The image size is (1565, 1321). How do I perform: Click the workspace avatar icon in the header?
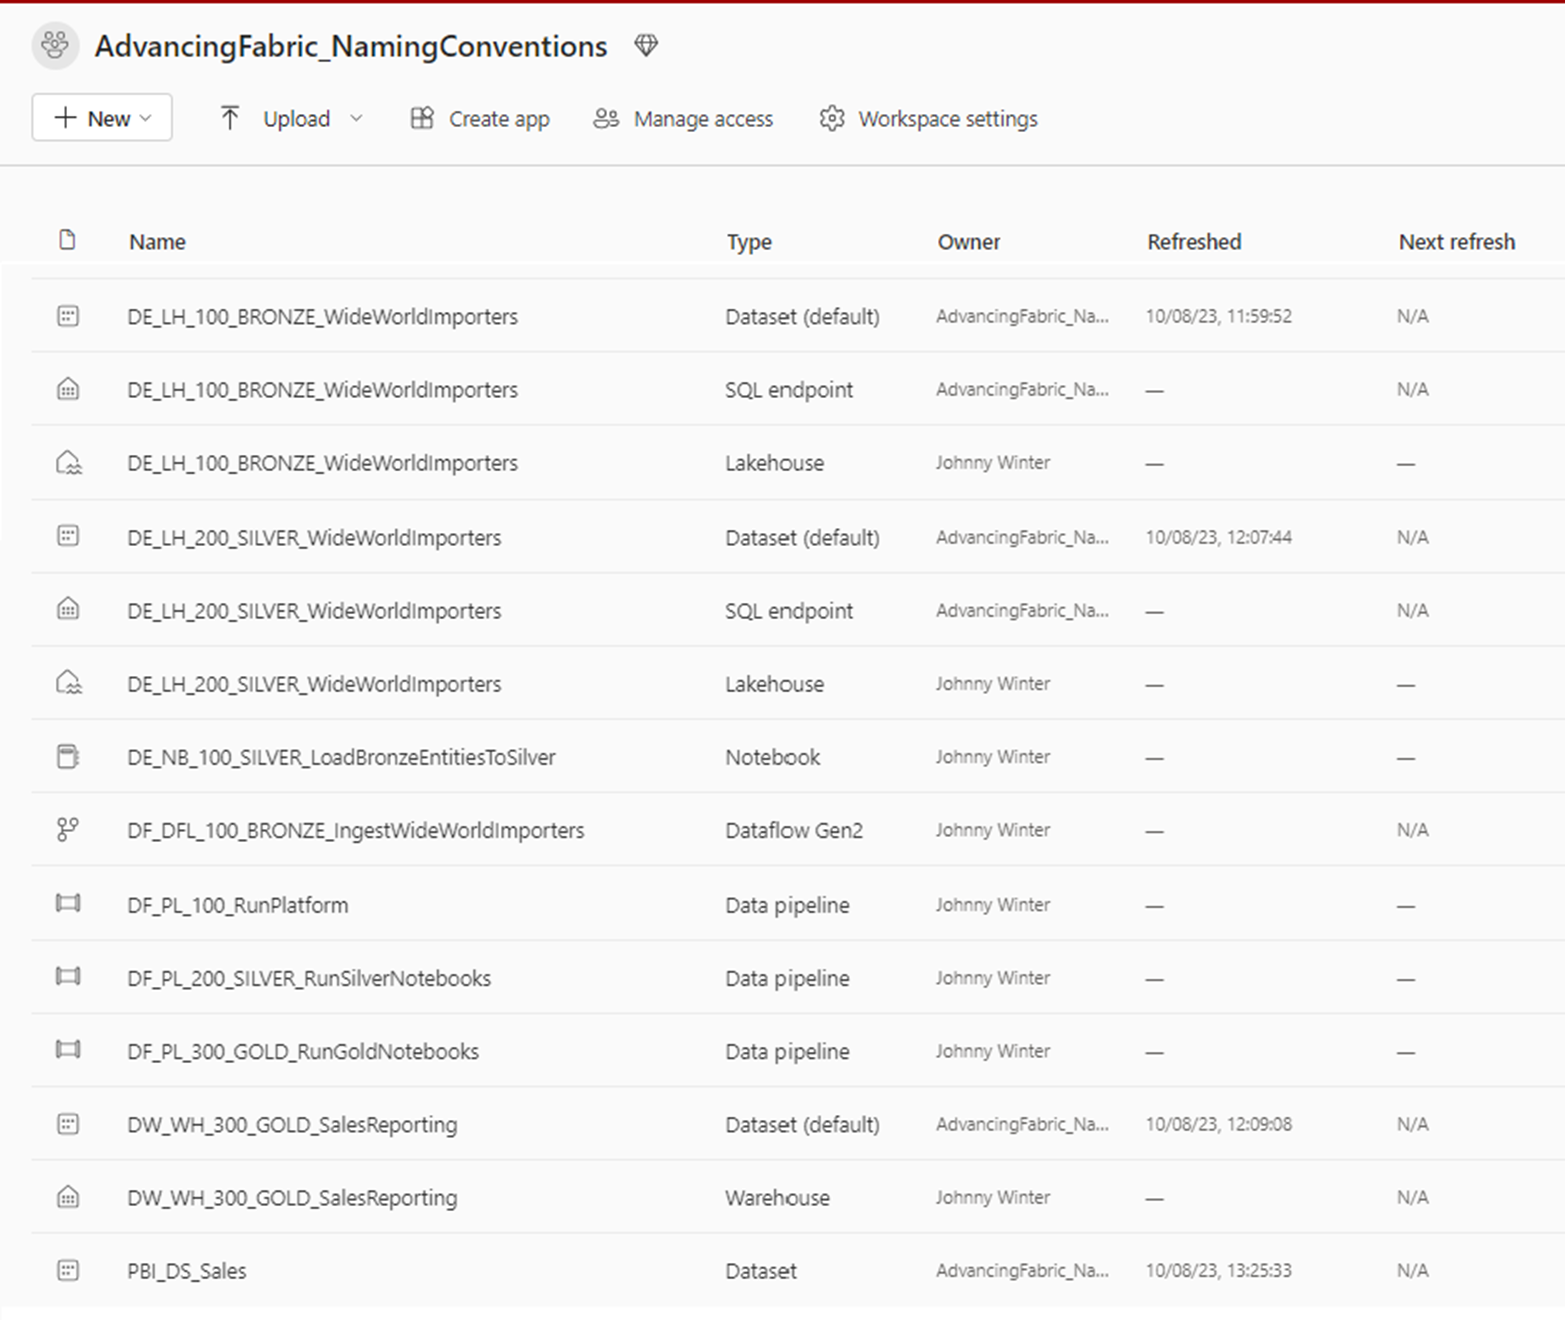[x=55, y=45]
